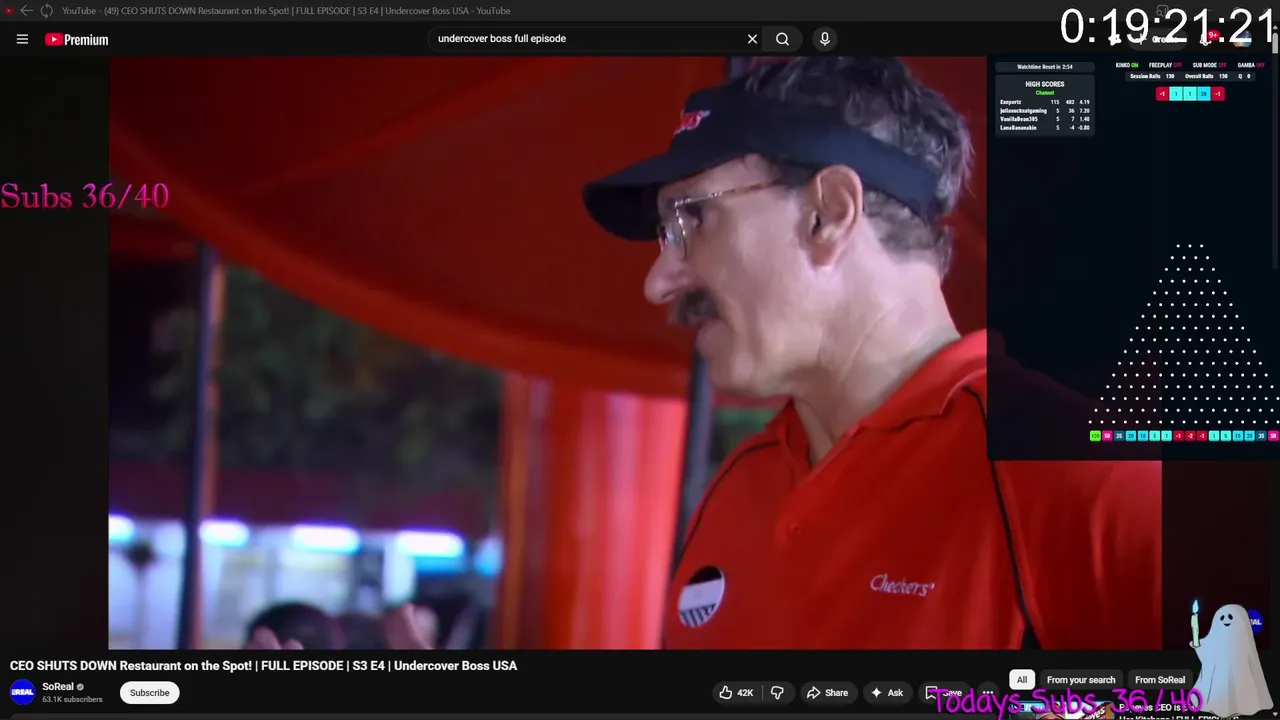Share the video
This screenshot has width=1280, height=720.
827,692
